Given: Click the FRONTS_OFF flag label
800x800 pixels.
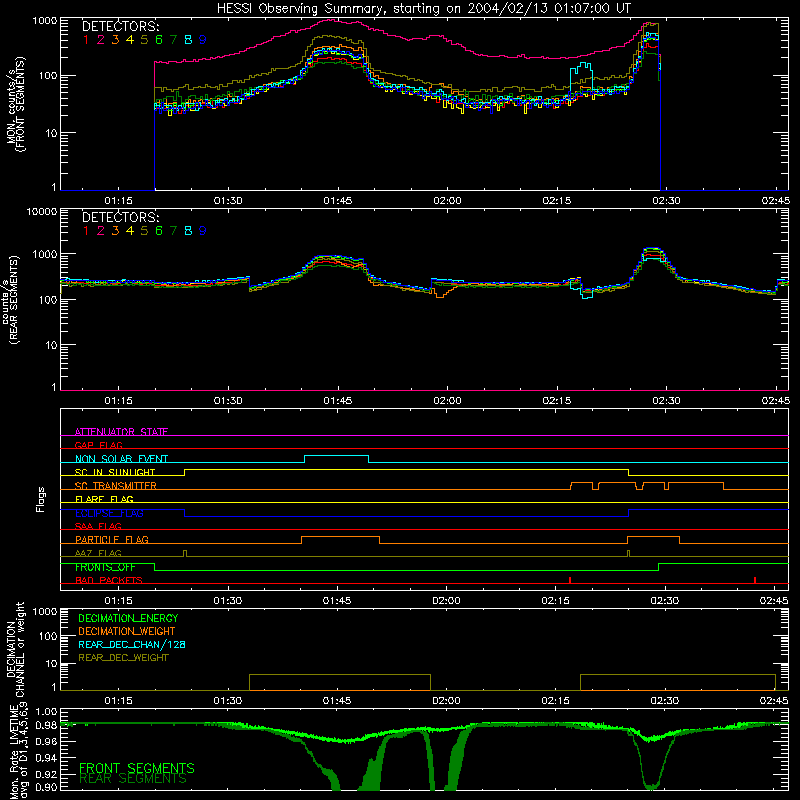Looking at the screenshot, I should tap(105, 567).
